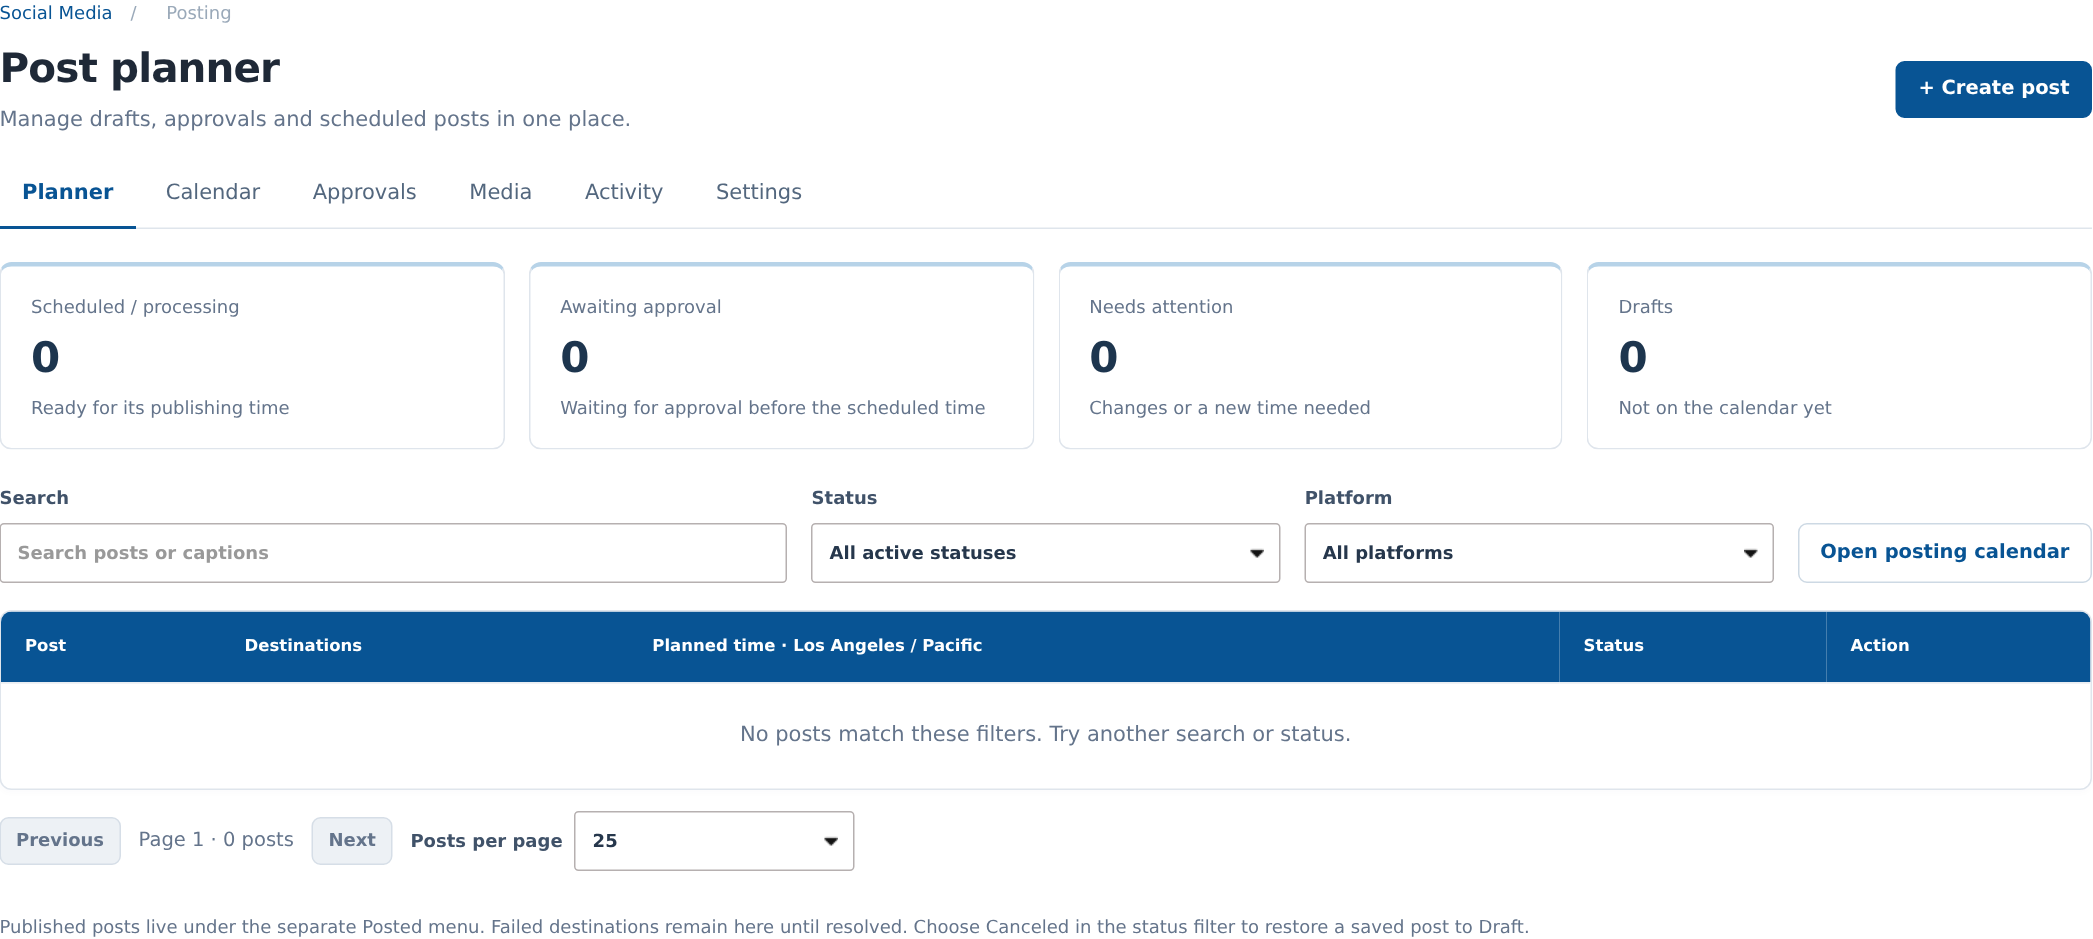Click the Posting breadcrumb text

(198, 13)
